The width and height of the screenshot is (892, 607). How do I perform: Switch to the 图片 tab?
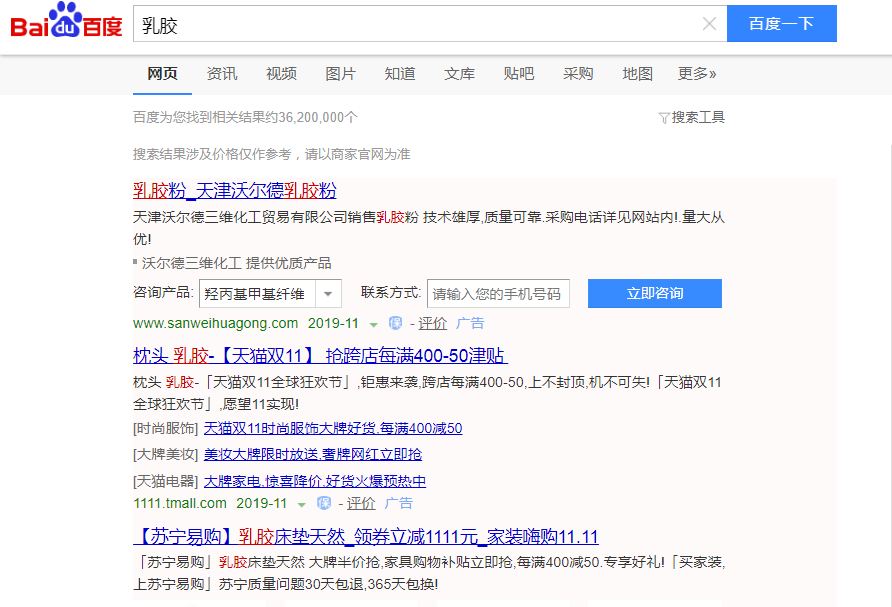click(340, 74)
